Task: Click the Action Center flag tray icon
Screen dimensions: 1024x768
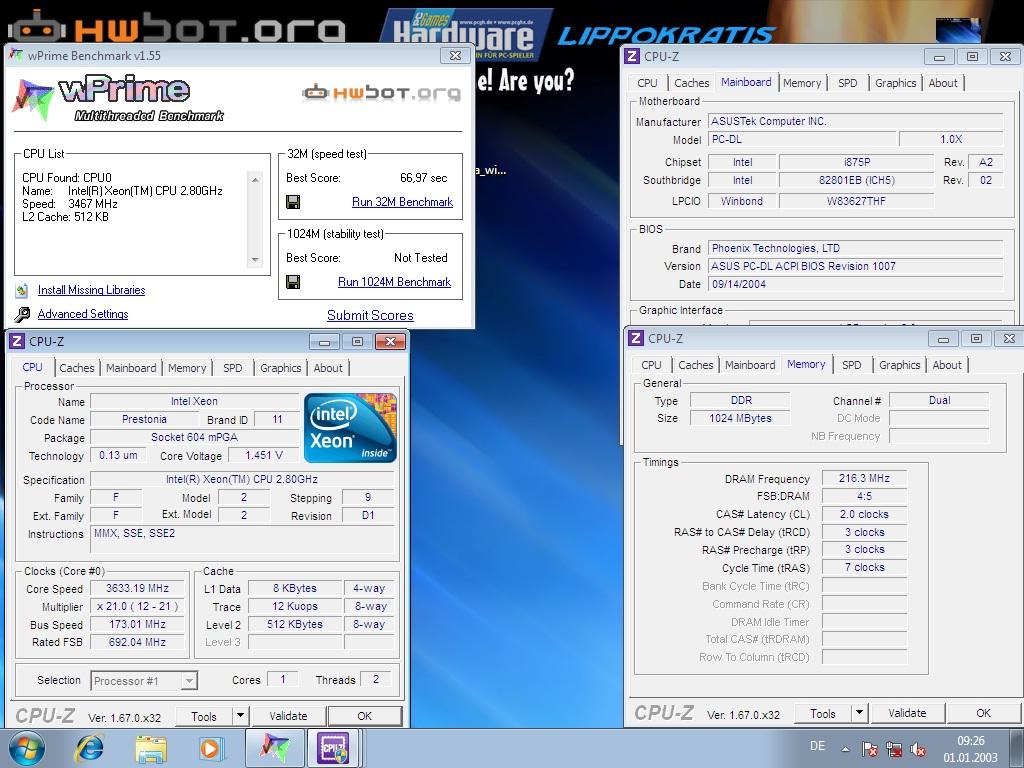Action: tap(869, 750)
